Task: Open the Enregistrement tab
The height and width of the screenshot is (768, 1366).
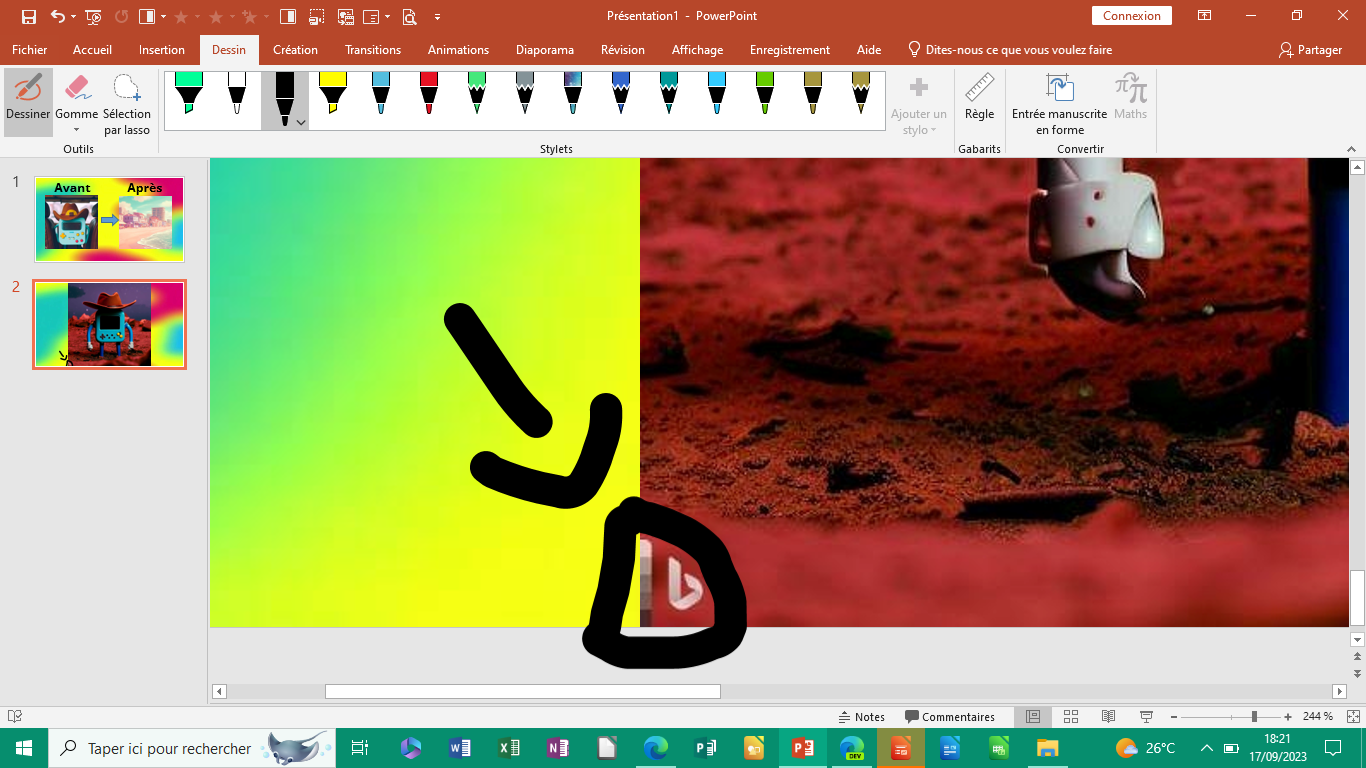Action: 790,50
